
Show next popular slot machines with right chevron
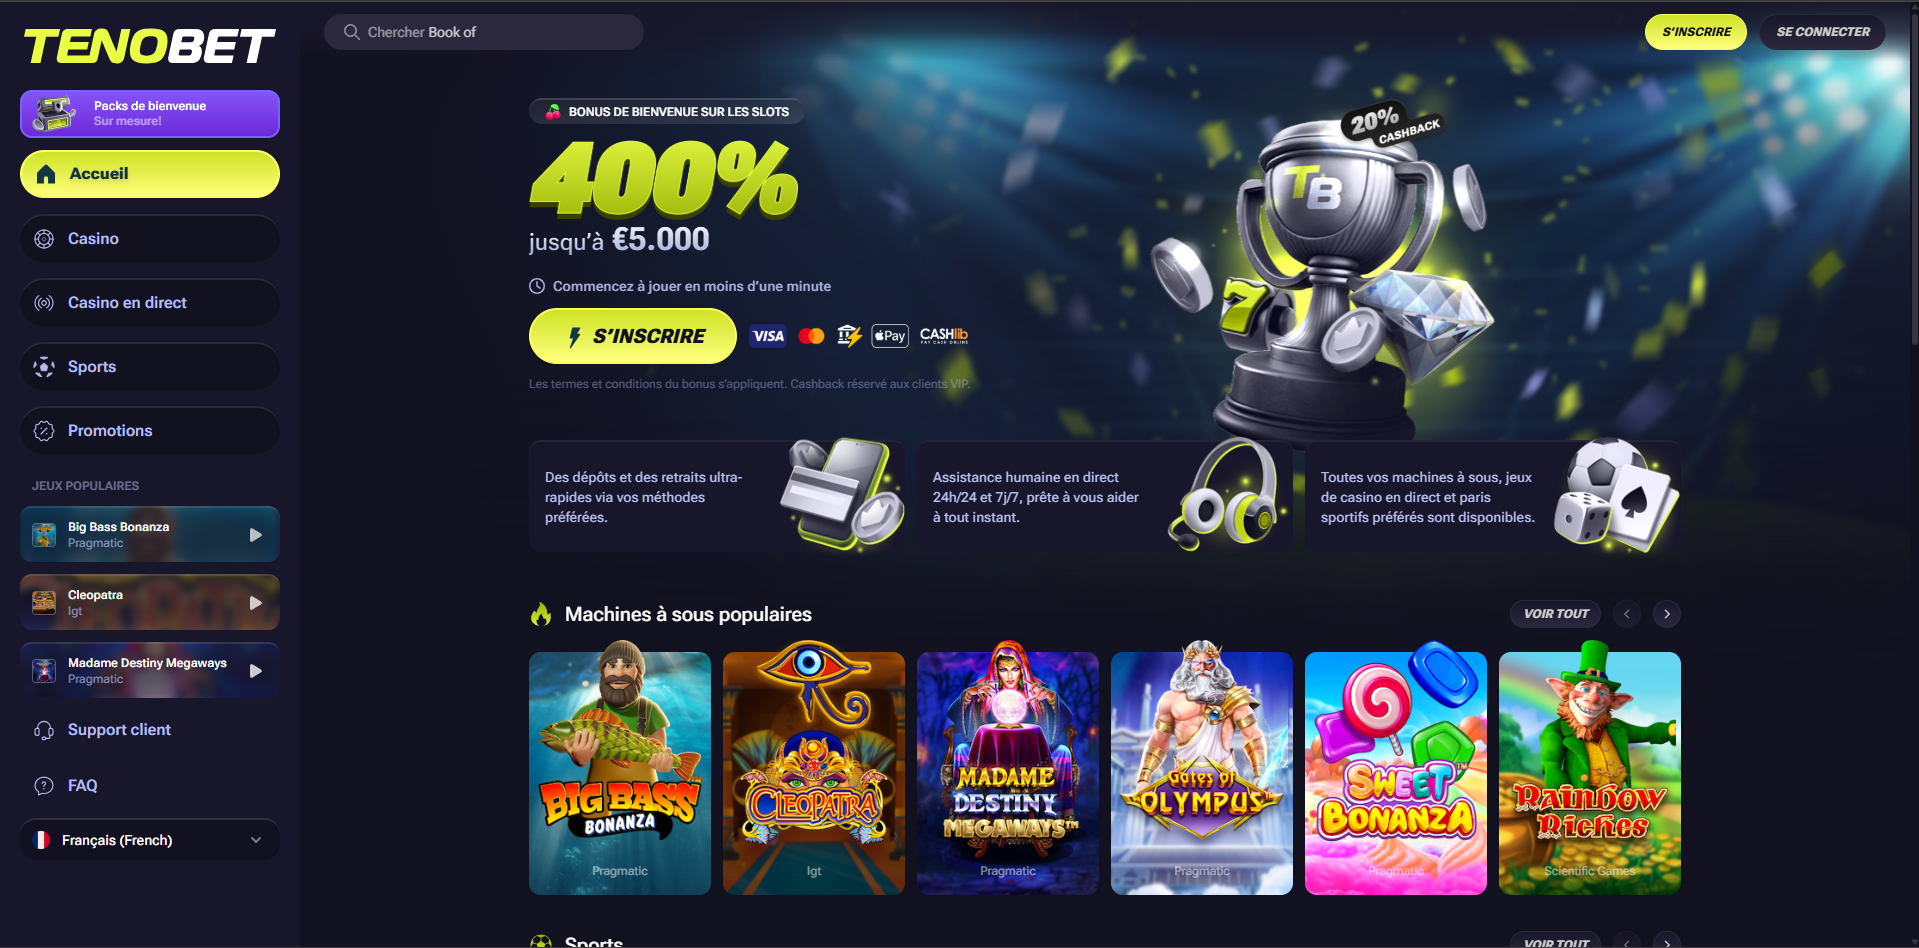click(1667, 614)
